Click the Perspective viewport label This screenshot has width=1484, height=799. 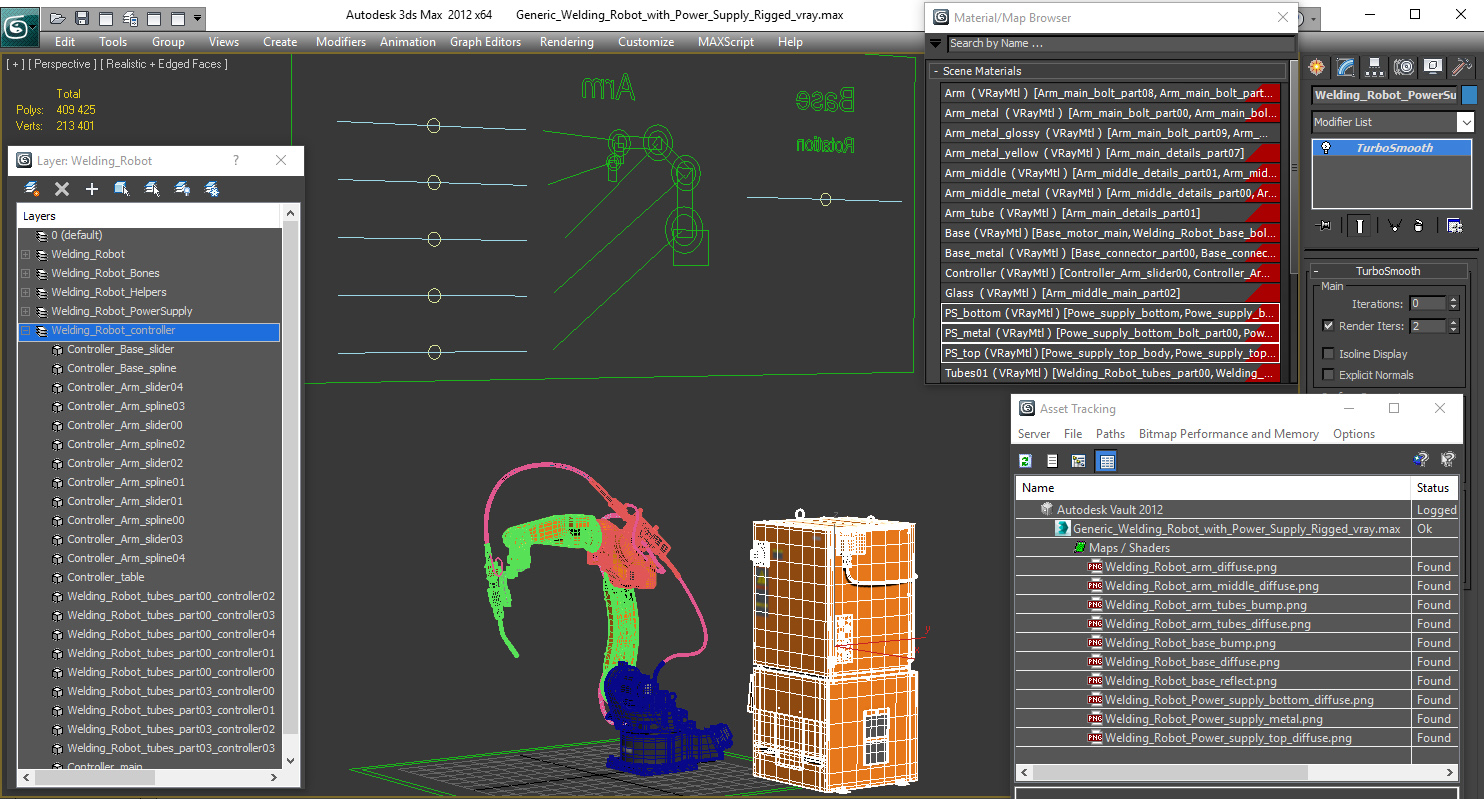coord(63,64)
